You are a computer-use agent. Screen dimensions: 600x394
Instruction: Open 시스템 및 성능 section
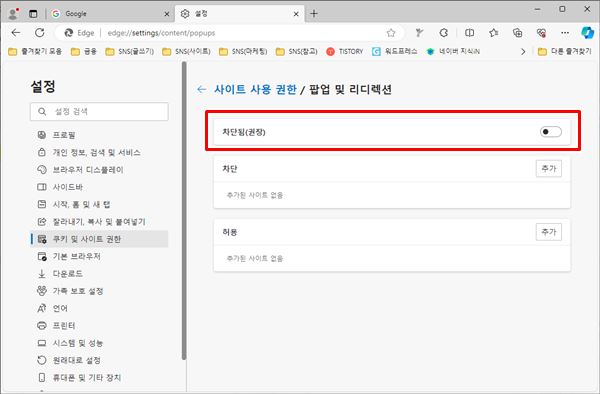(99, 343)
